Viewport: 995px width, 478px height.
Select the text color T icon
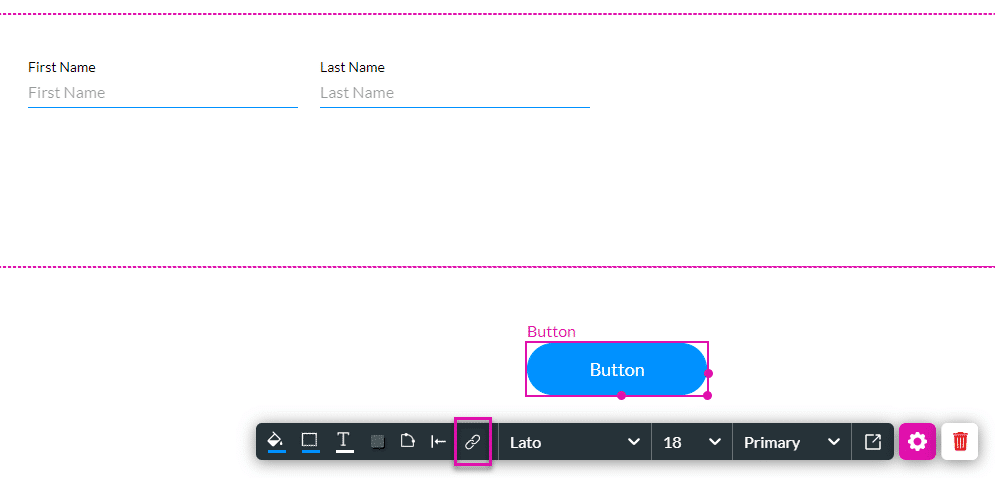(x=344, y=441)
